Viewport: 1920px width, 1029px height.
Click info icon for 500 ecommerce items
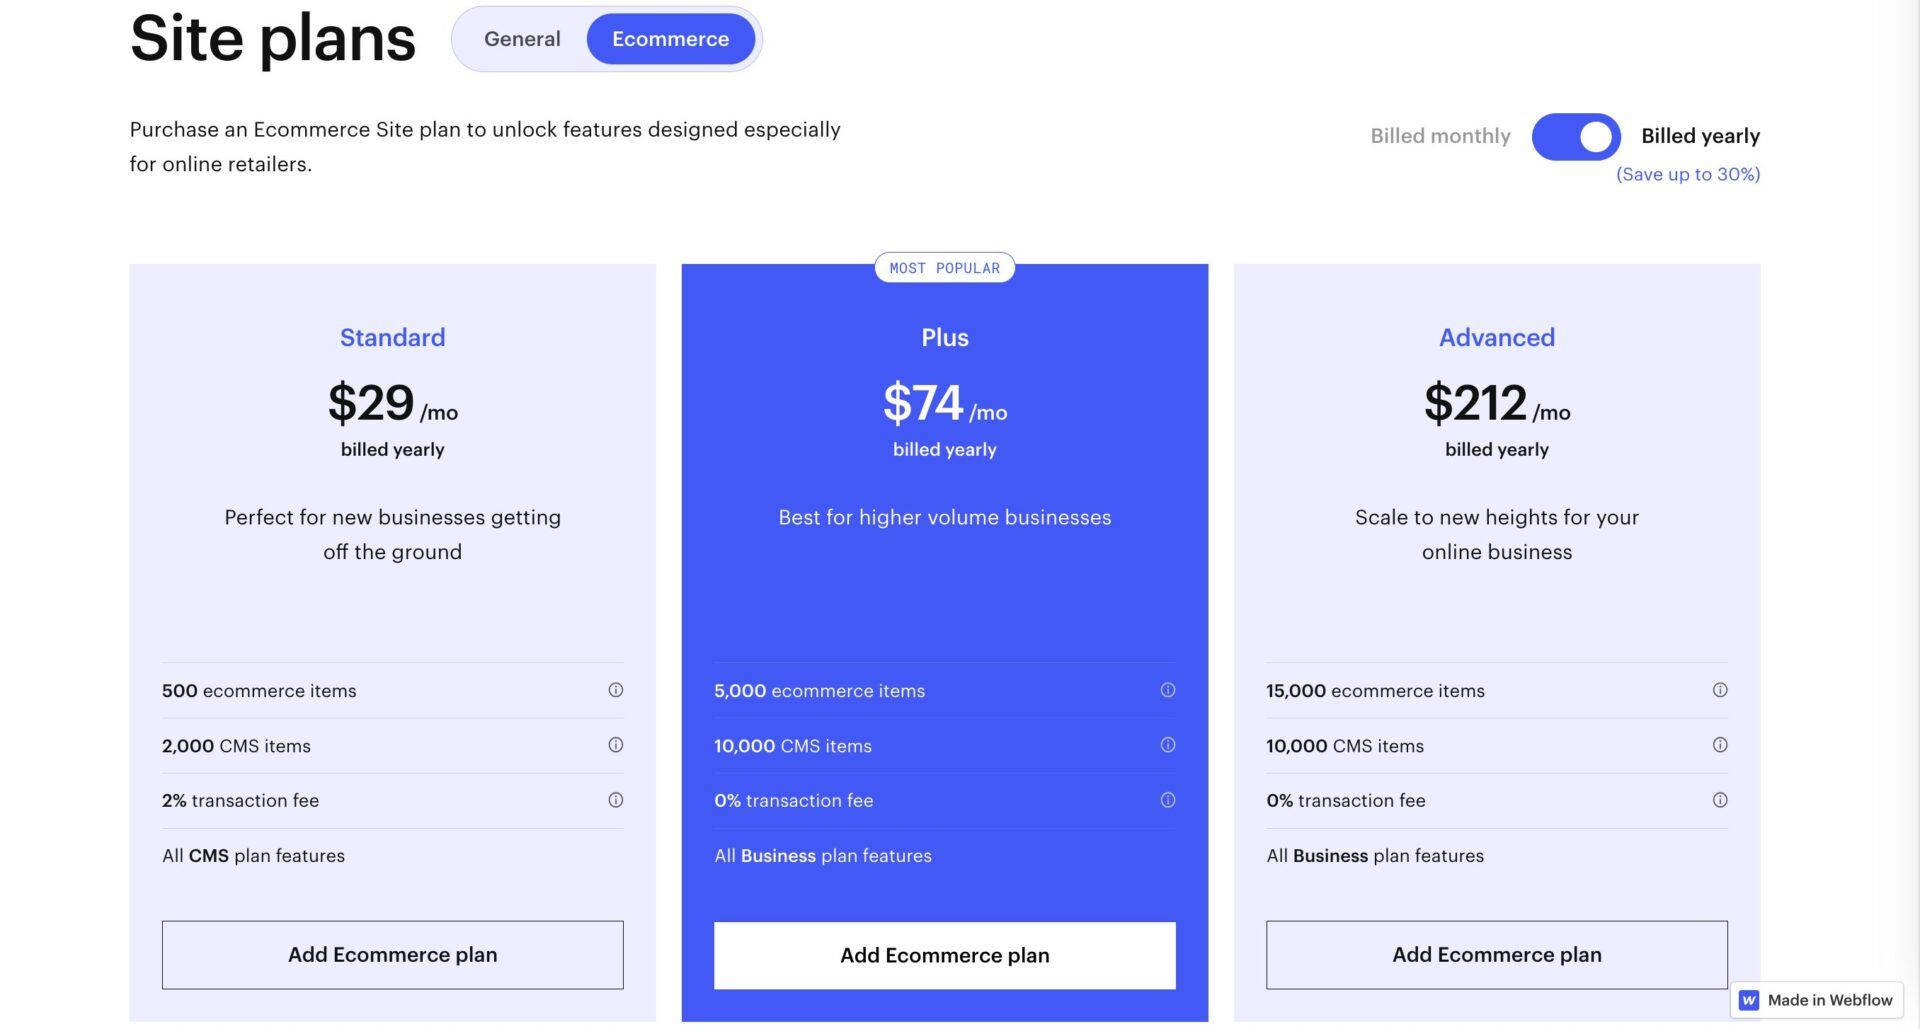coord(616,690)
